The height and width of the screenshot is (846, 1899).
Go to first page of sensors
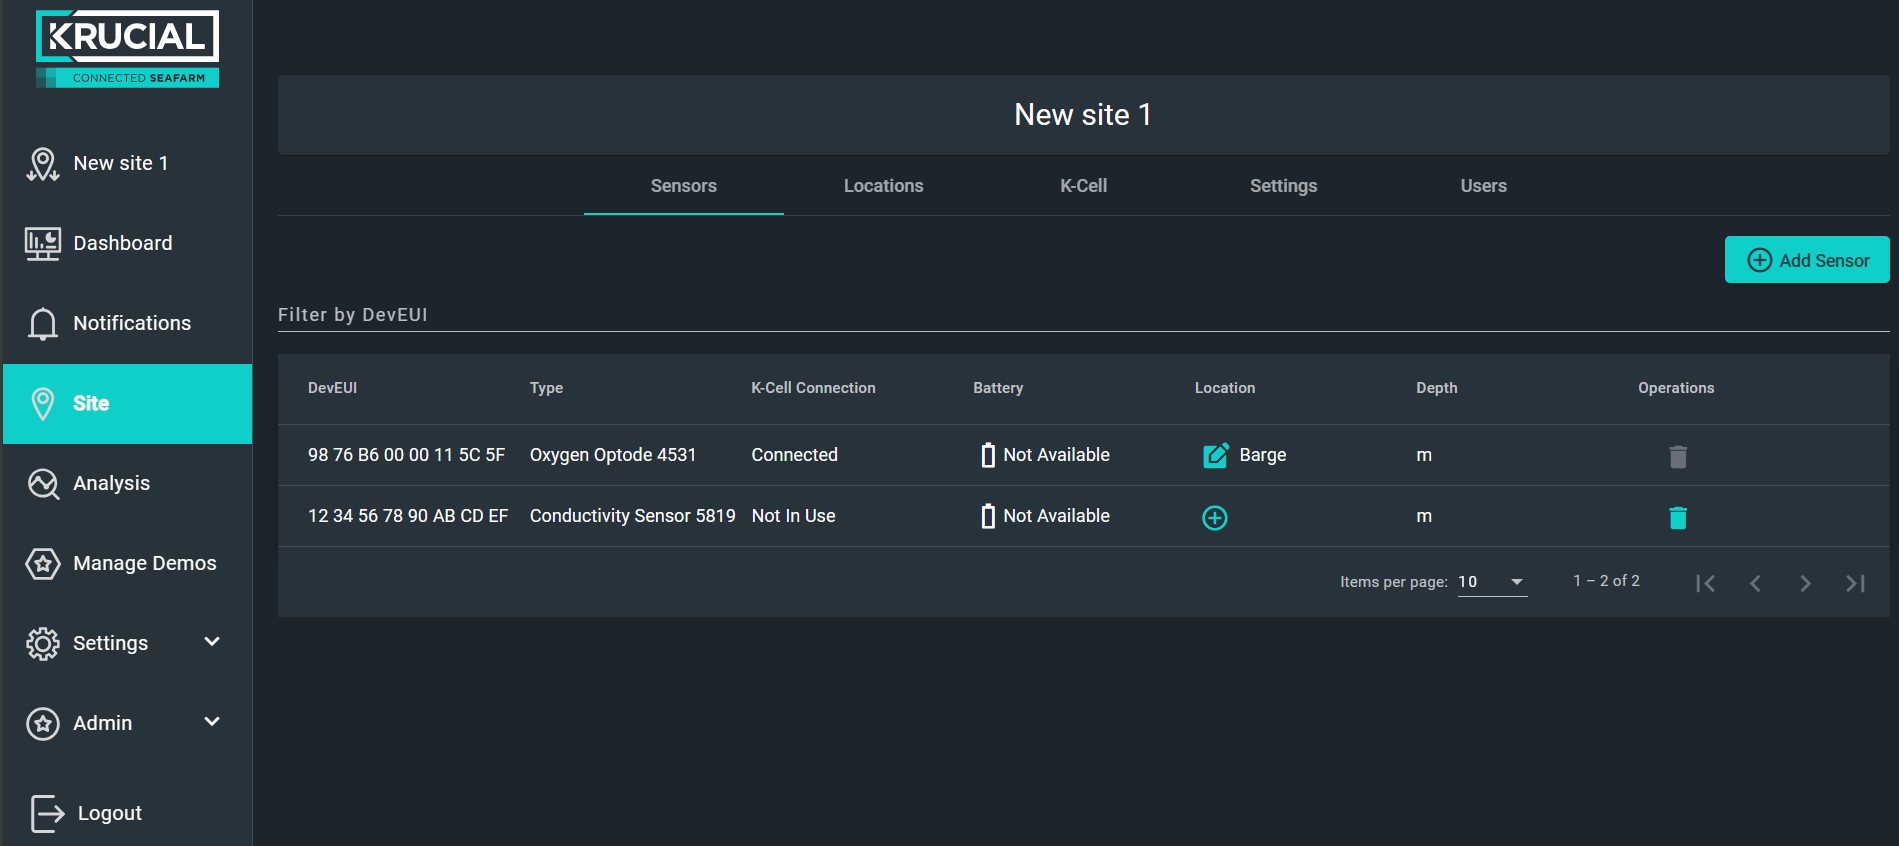pos(1706,583)
